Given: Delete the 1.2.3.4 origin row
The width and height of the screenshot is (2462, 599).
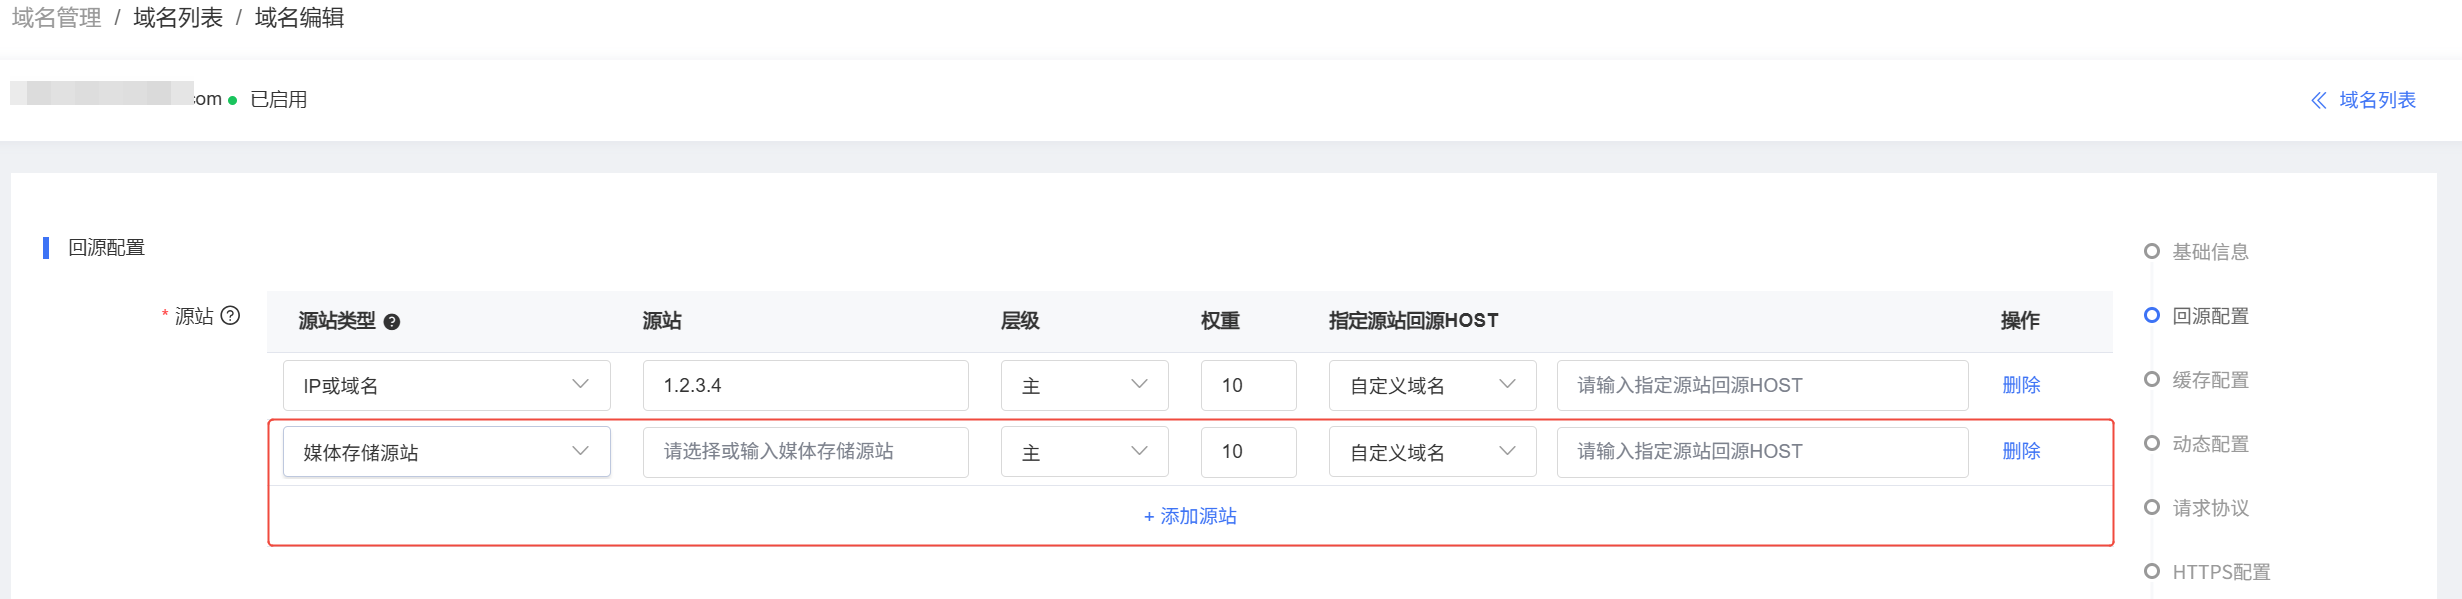Looking at the screenshot, I should [2021, 385].
